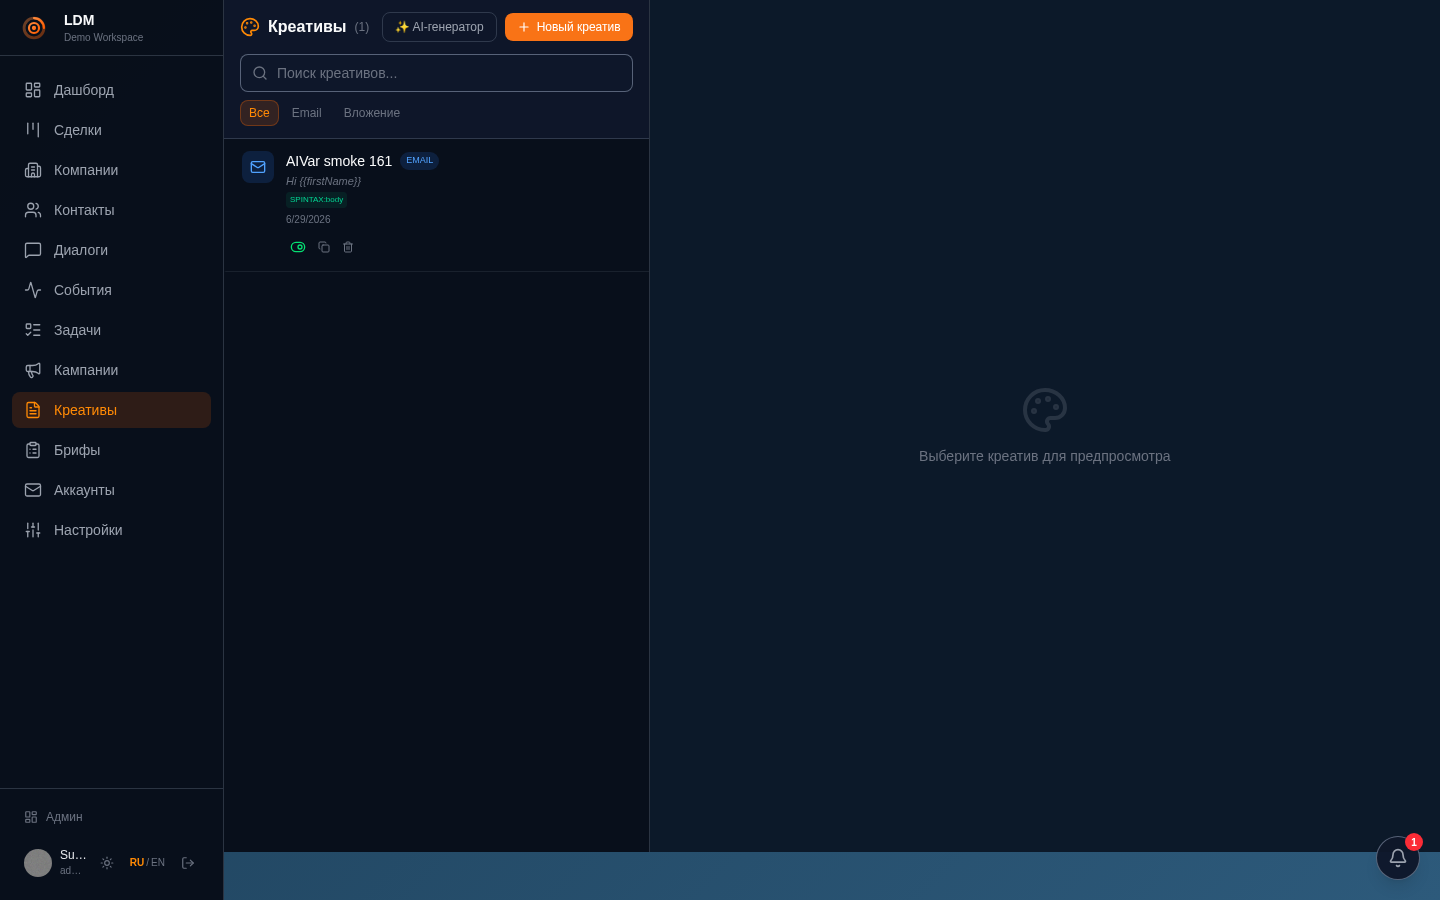Open the notifications bell
Image resolution: width=1440 pixels, height=900 pixels.
point(1398,858)
